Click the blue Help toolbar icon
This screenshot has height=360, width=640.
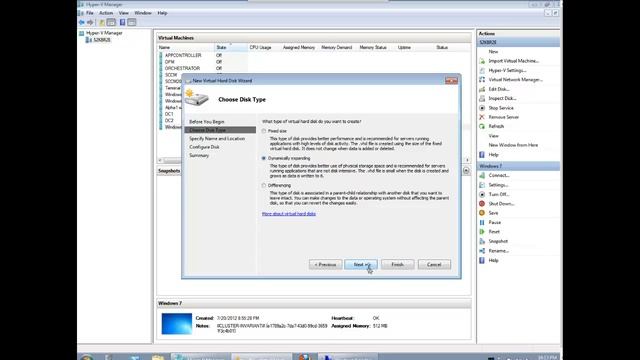click(x=122, y=22)
